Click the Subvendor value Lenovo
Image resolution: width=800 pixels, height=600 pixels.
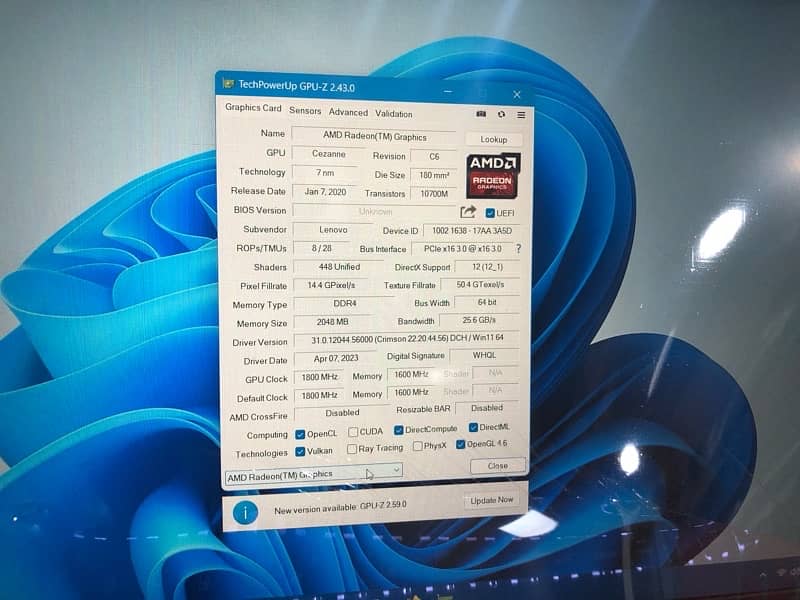tap(333, 230)
